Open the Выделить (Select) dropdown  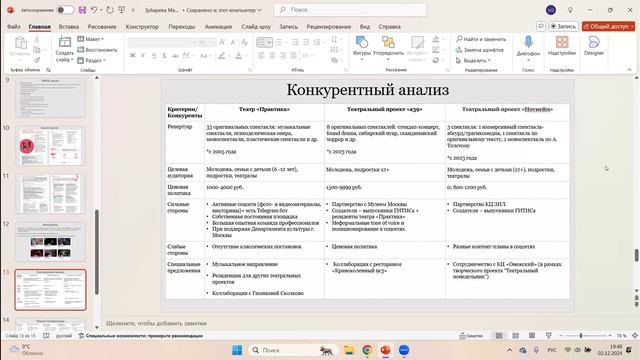point(473,60)
